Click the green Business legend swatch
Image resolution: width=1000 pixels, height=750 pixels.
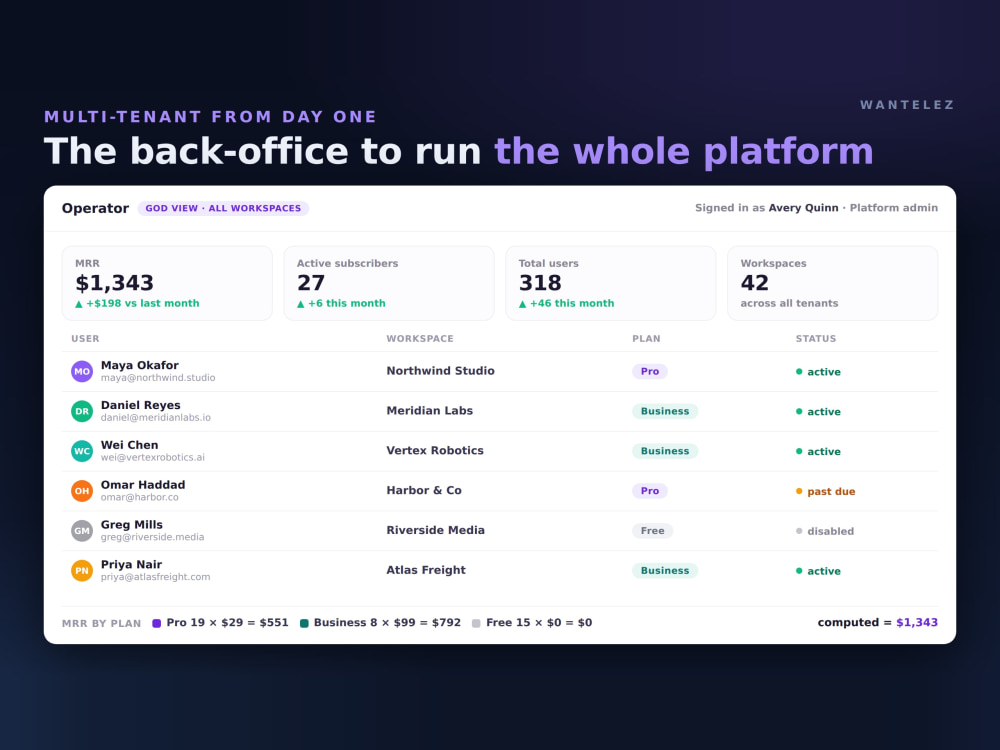tap(304, 623)
